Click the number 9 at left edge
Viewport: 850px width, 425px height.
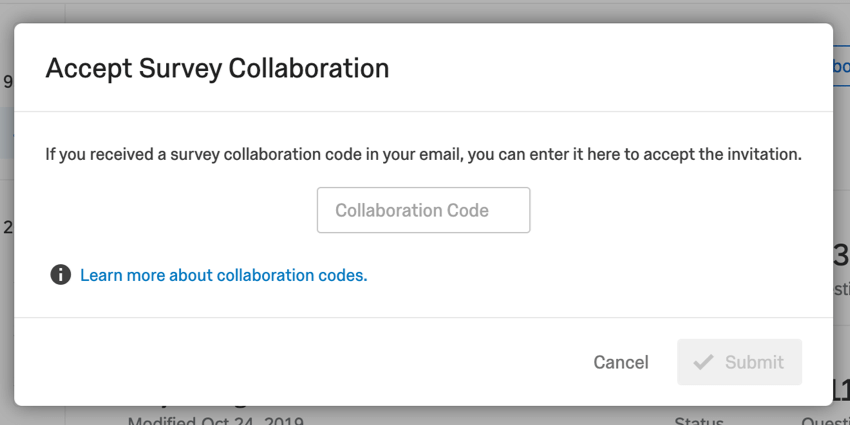(x=8, y=82)
